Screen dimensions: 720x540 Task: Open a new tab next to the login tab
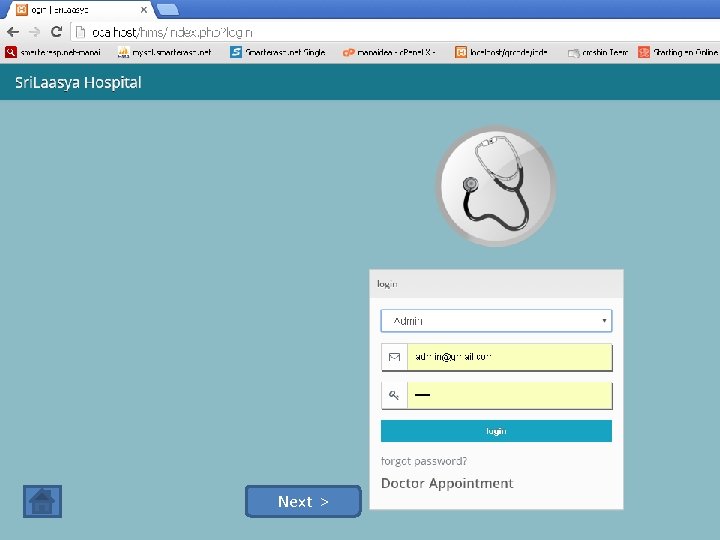pos(168,9)
